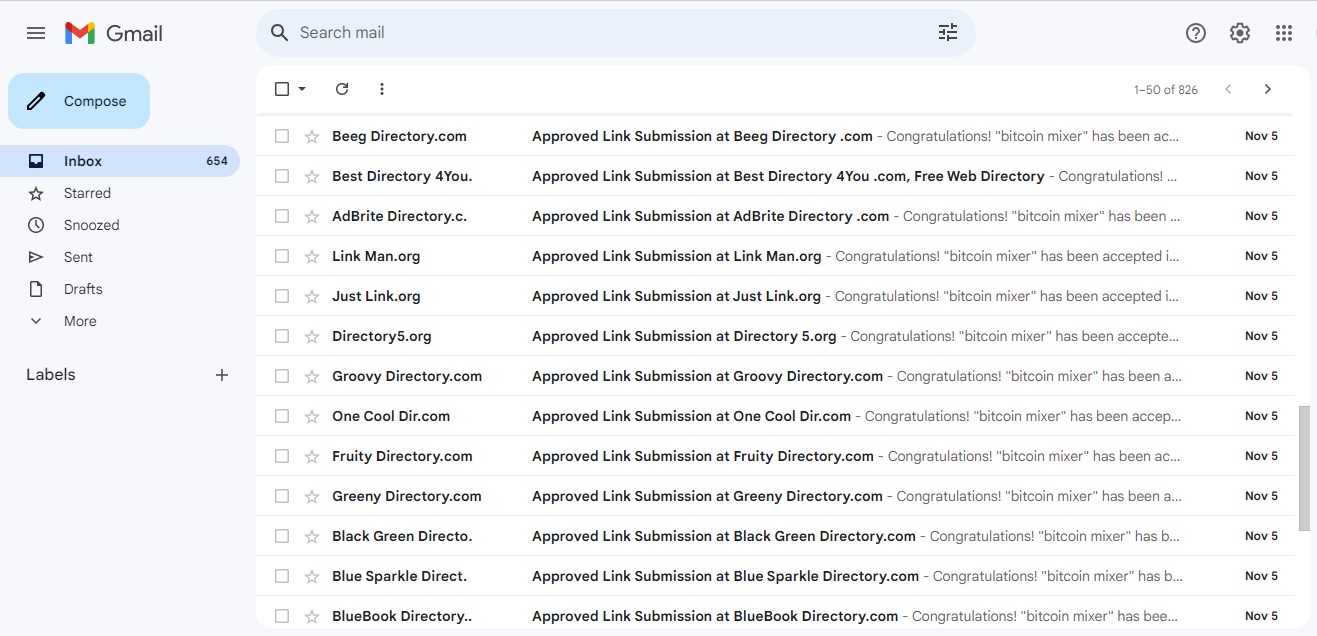Open the main menu hamburger icon
The image size is (1317, 636).
coord(36,33)
